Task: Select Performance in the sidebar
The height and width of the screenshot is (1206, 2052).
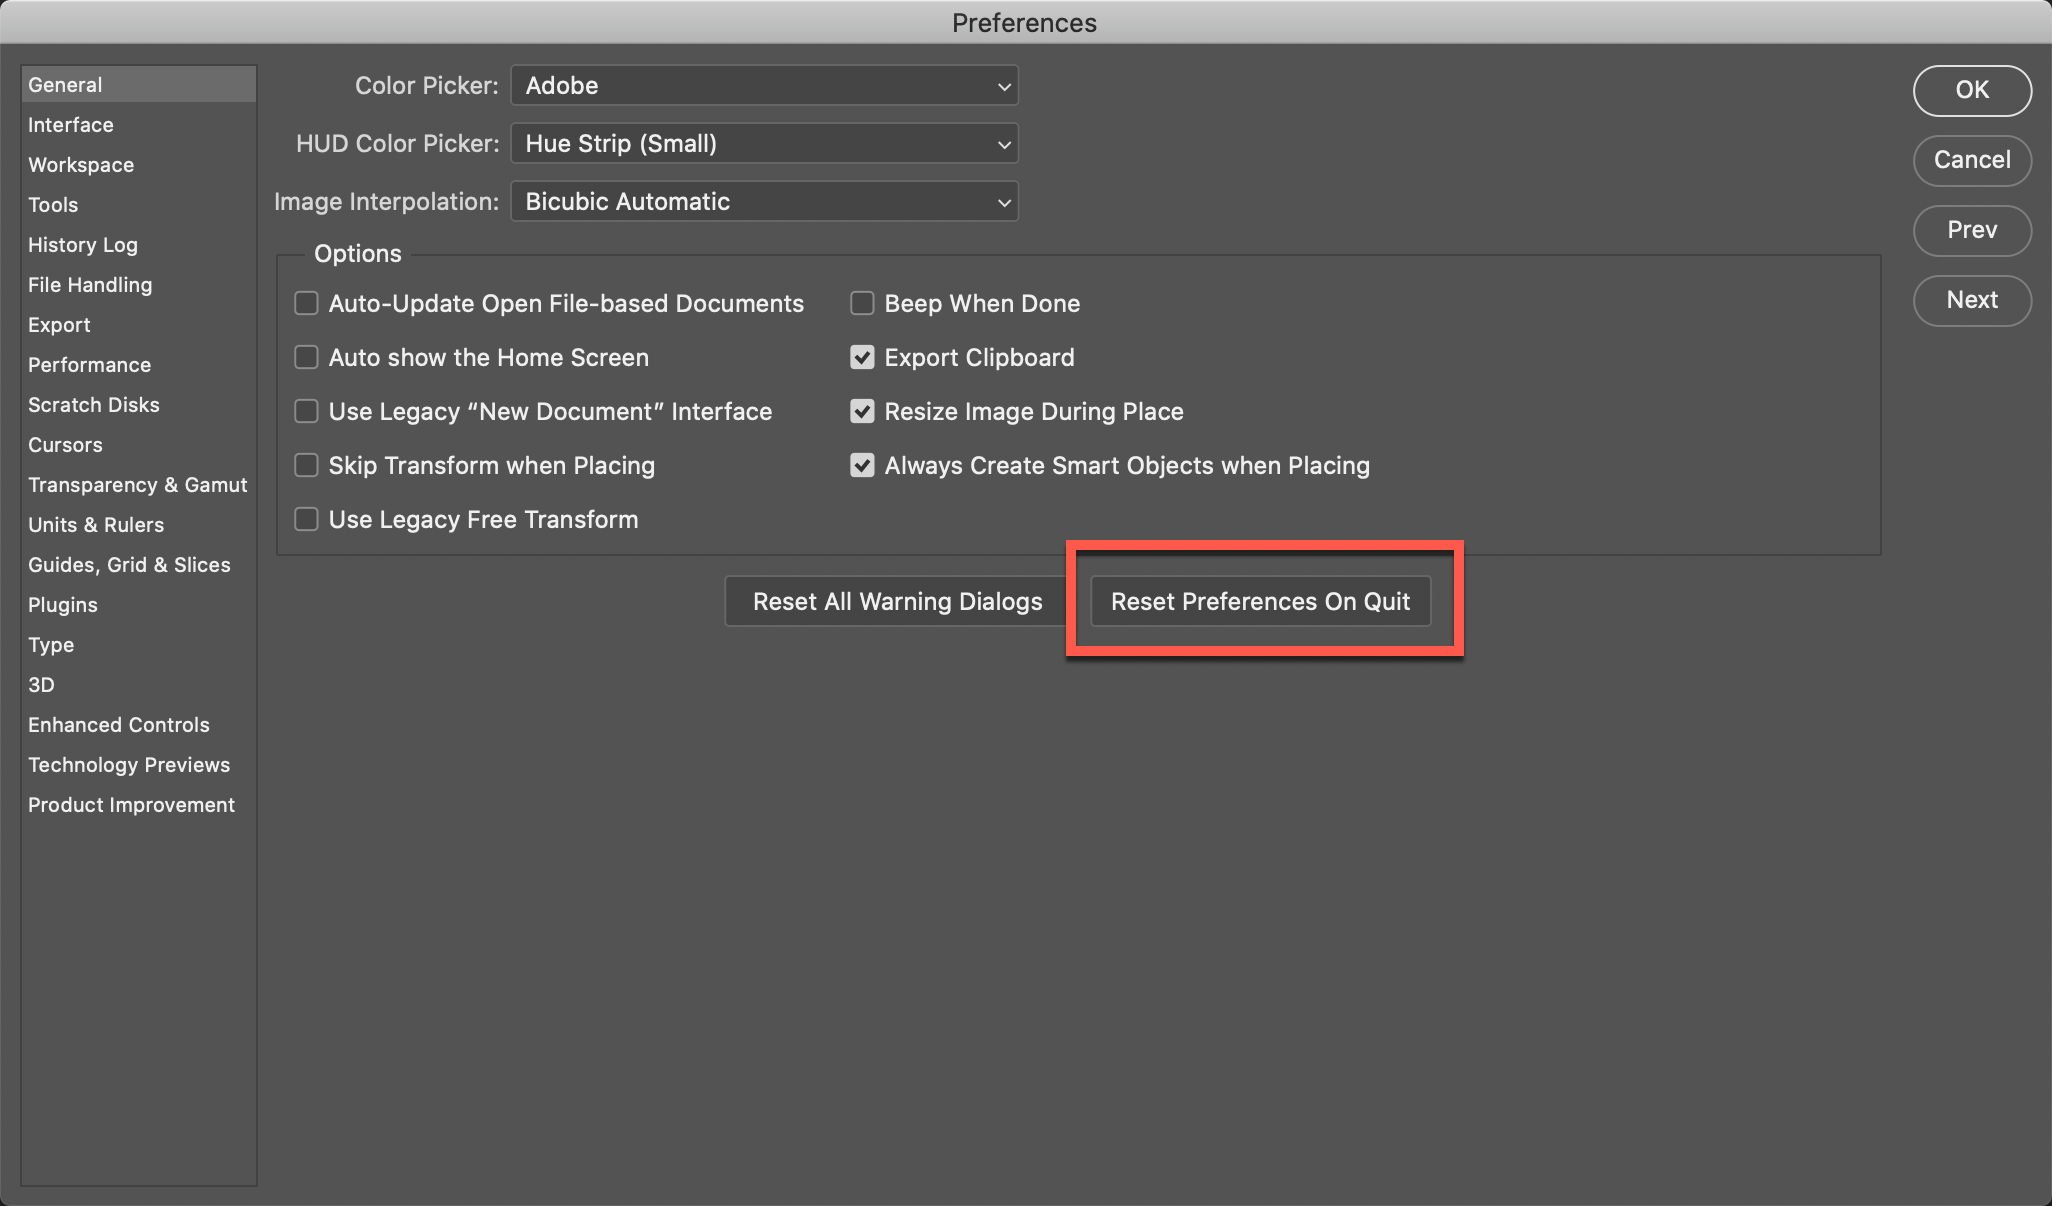Action: click(89, 365)
